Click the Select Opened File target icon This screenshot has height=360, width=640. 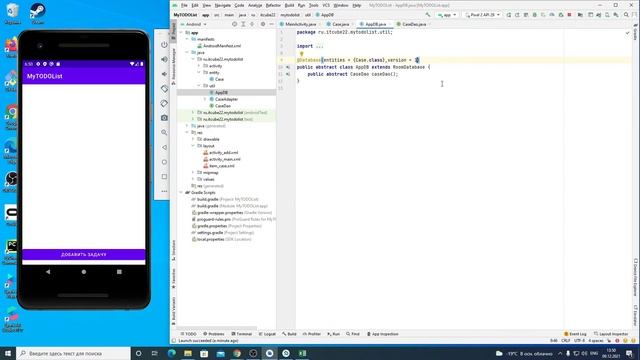point(234,24)
